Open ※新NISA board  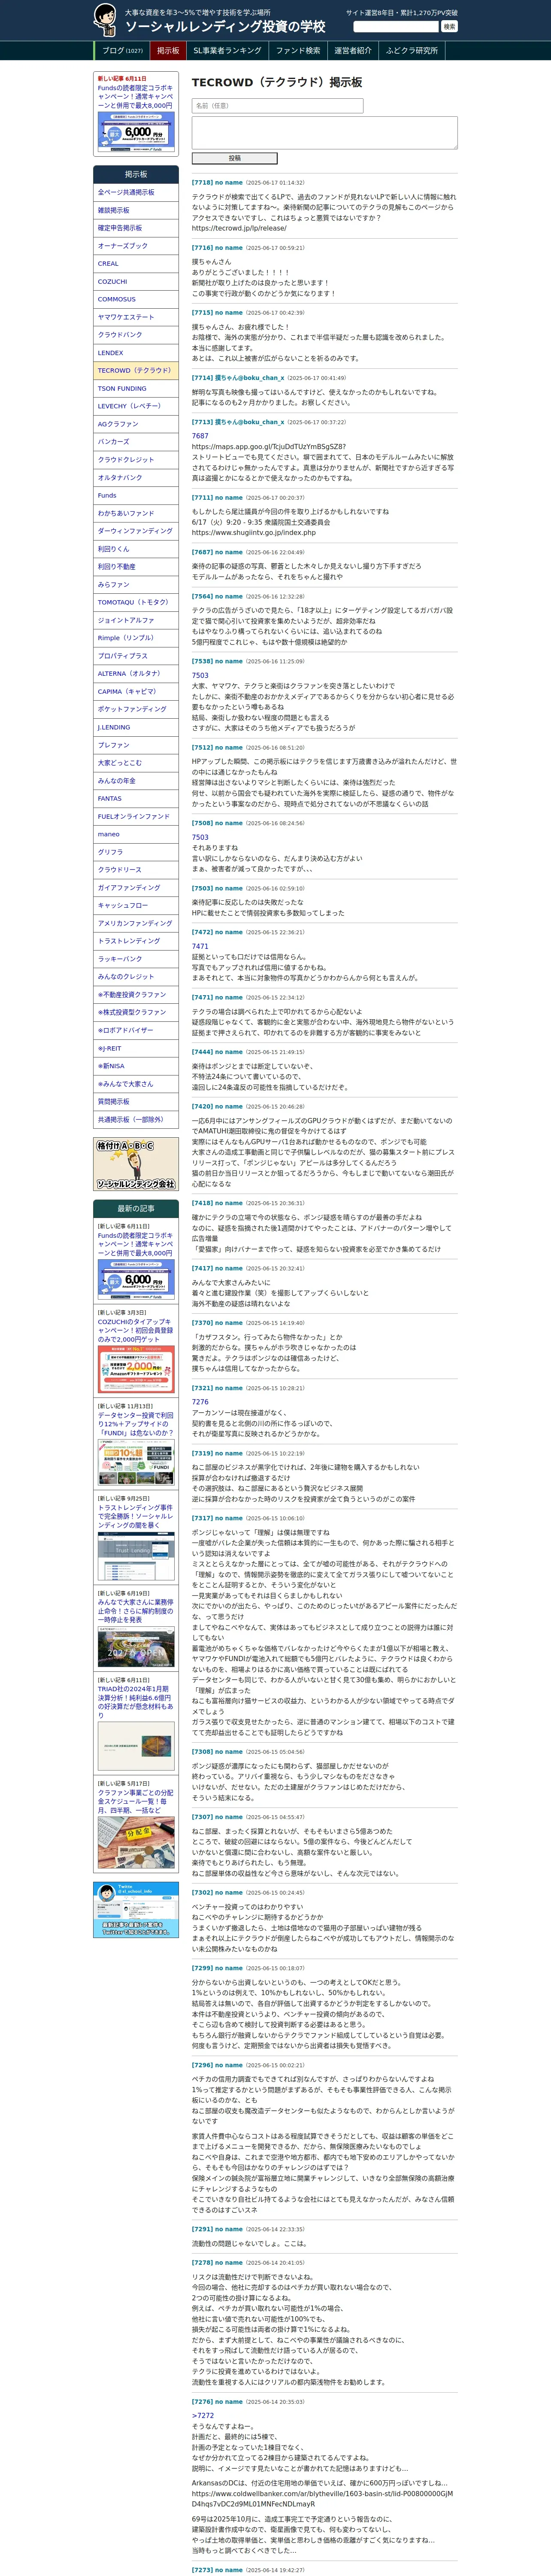tap(136, 1066)
